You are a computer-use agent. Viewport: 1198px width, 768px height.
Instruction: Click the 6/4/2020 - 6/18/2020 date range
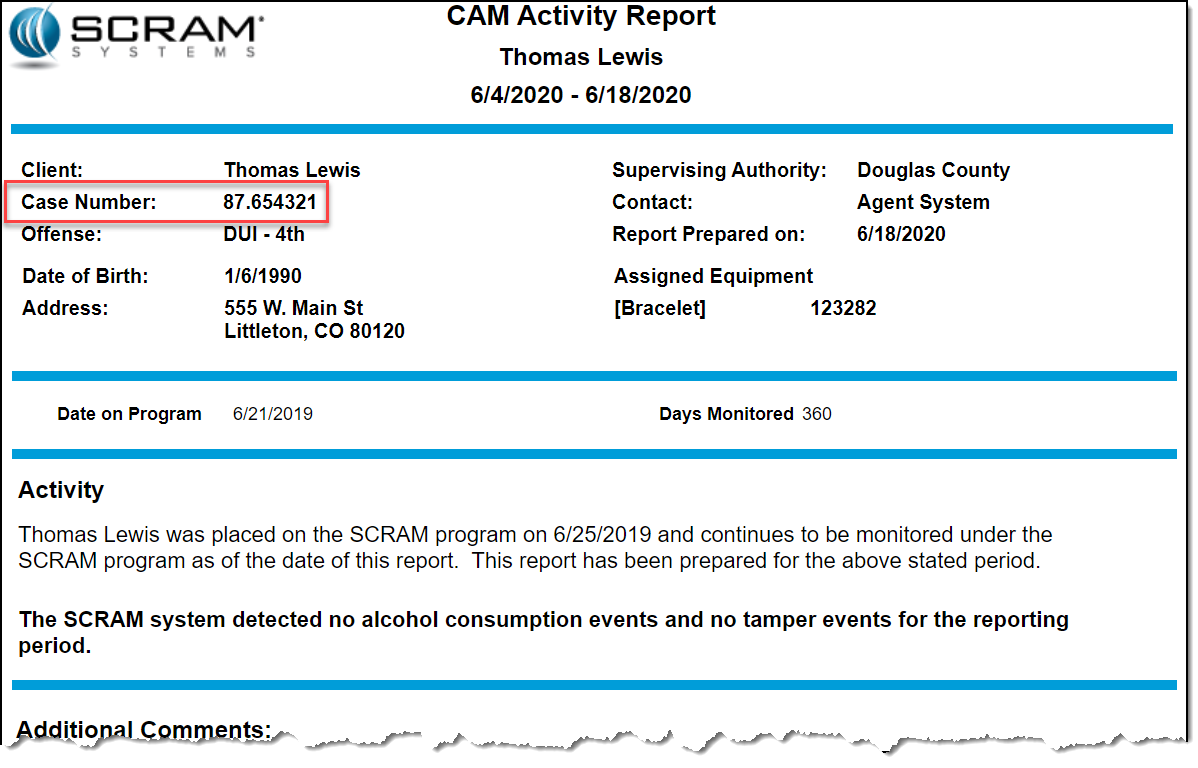pyautogui.click(x=581, y=96)
